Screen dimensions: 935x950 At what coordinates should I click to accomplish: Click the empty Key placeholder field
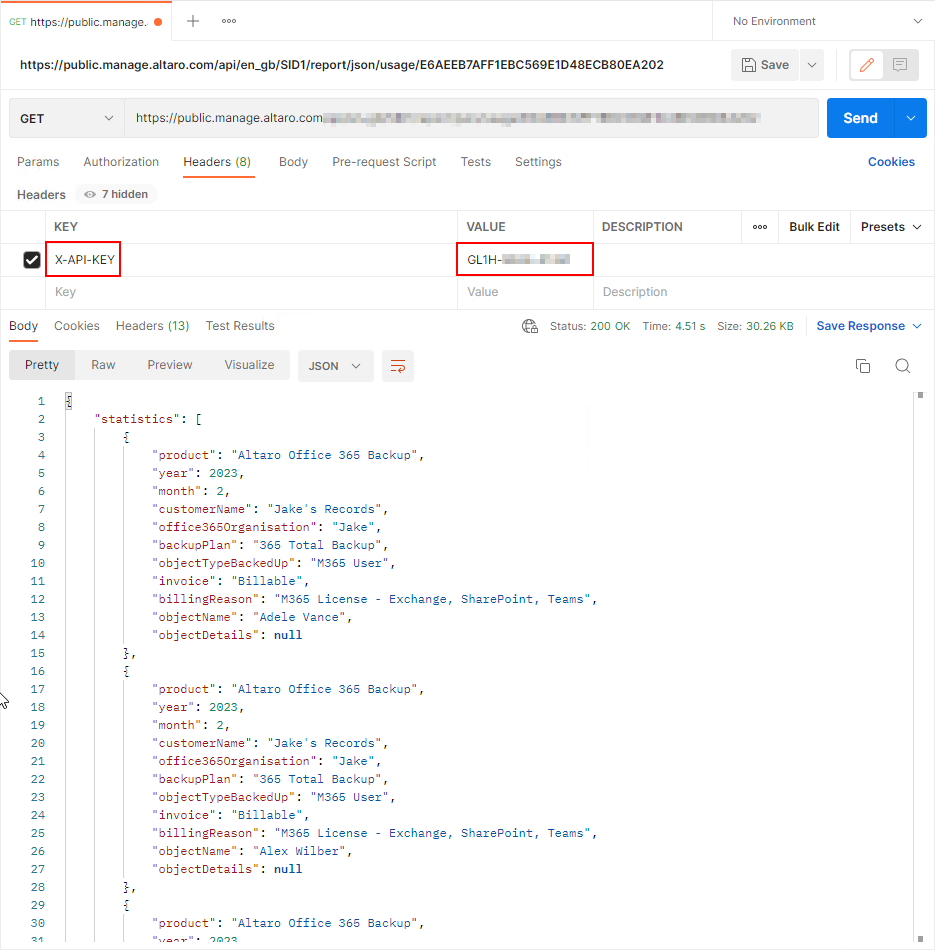[x=251, y=292]
